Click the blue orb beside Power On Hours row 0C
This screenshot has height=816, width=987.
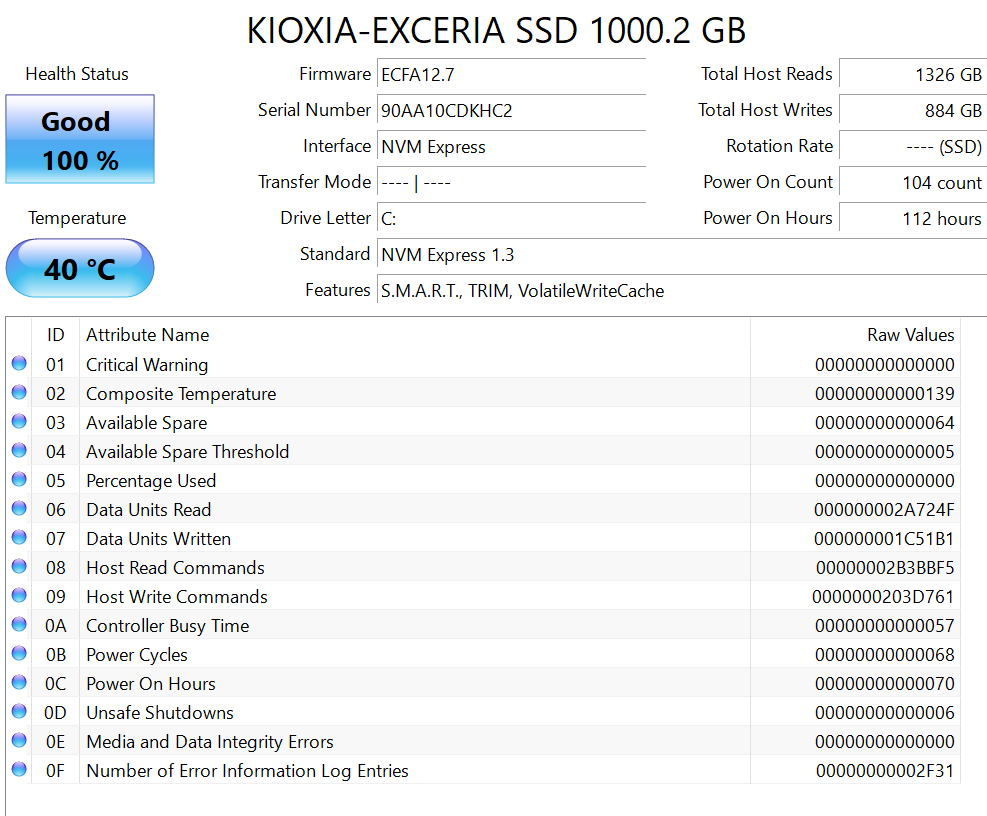pyautogui.click(x=20, y=682)
